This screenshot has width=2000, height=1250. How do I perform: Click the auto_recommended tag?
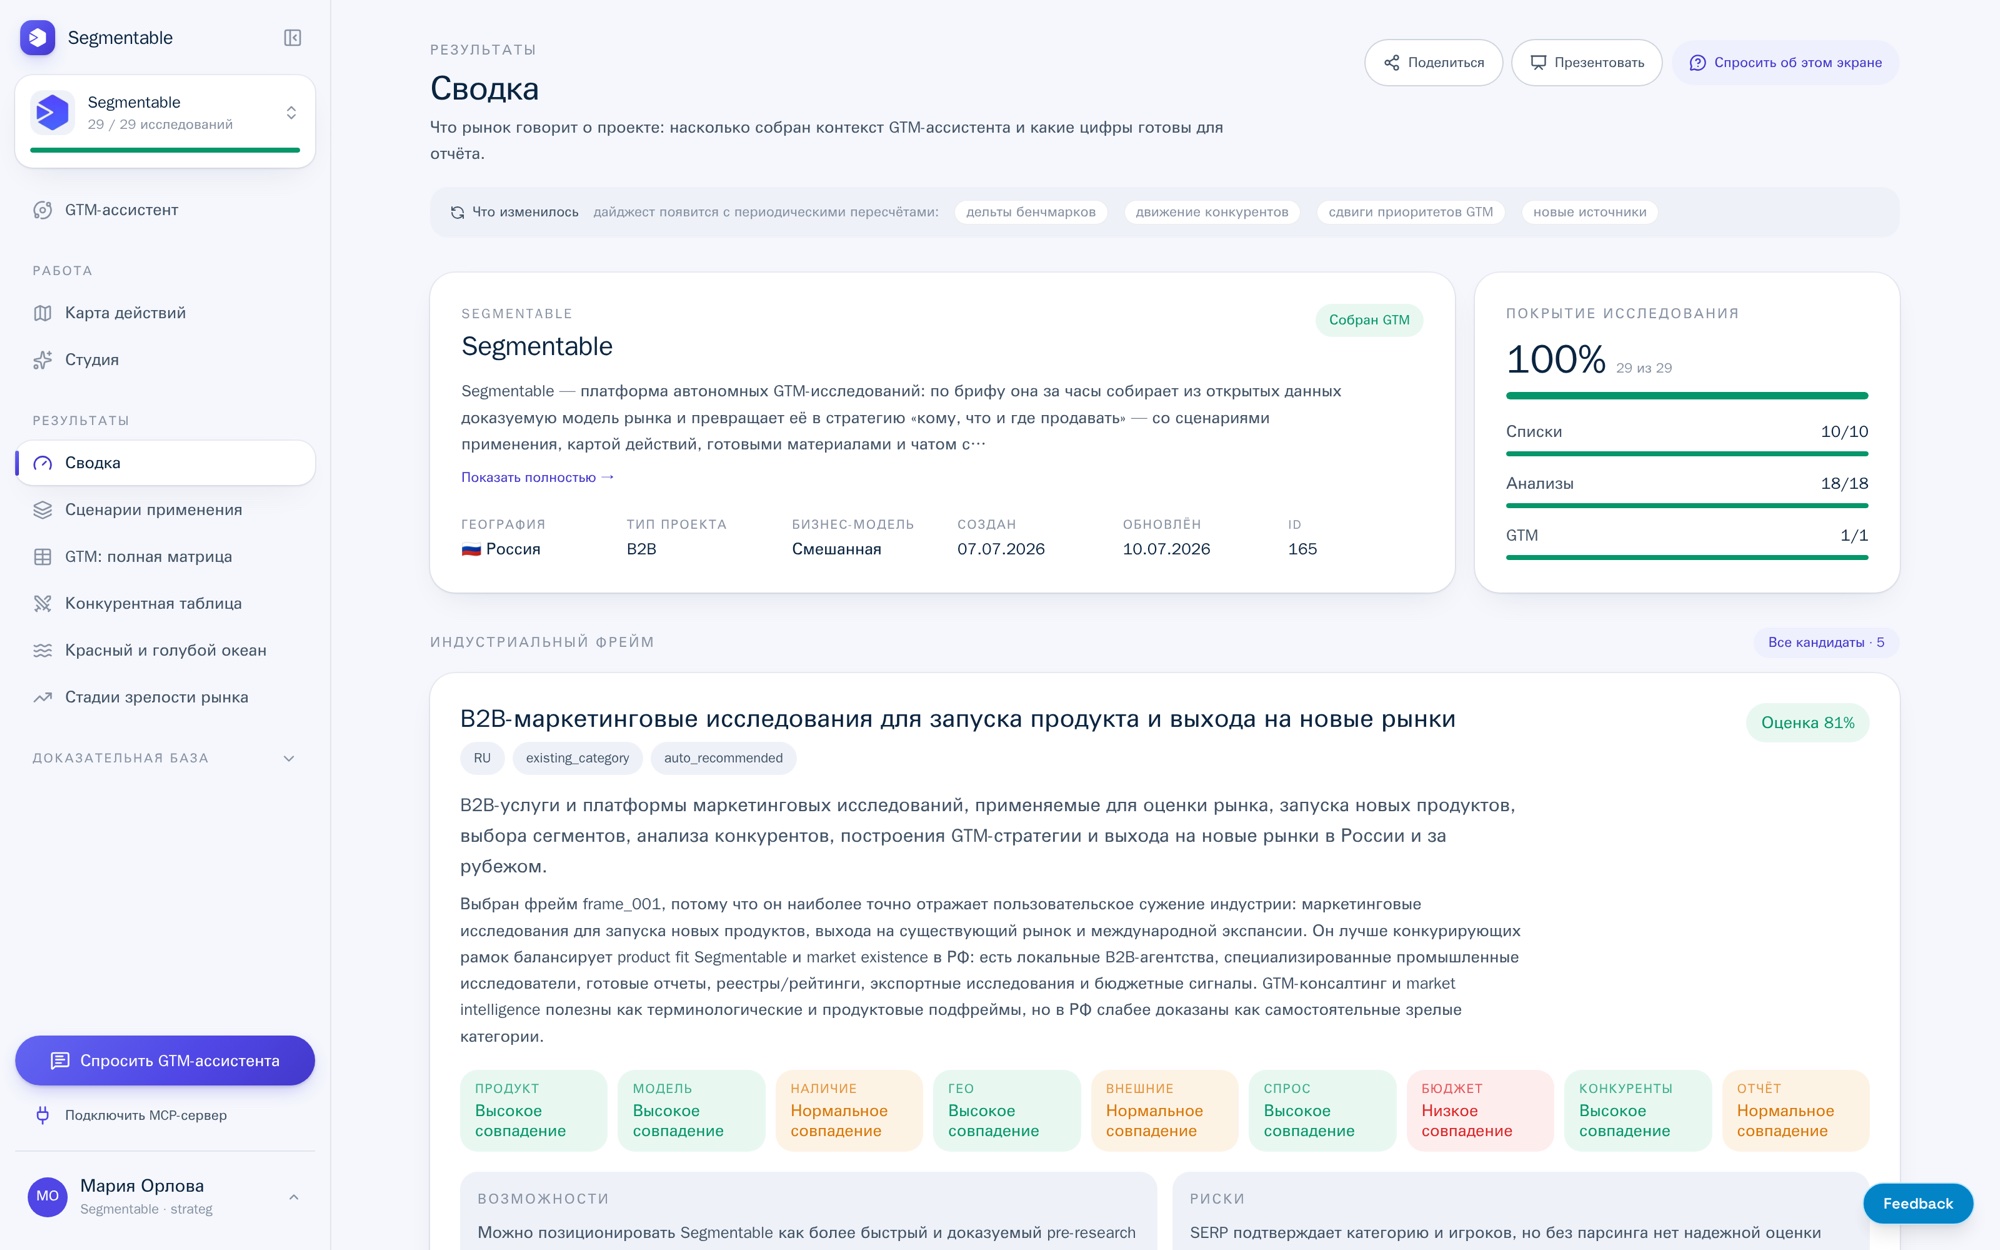point(723,758)
